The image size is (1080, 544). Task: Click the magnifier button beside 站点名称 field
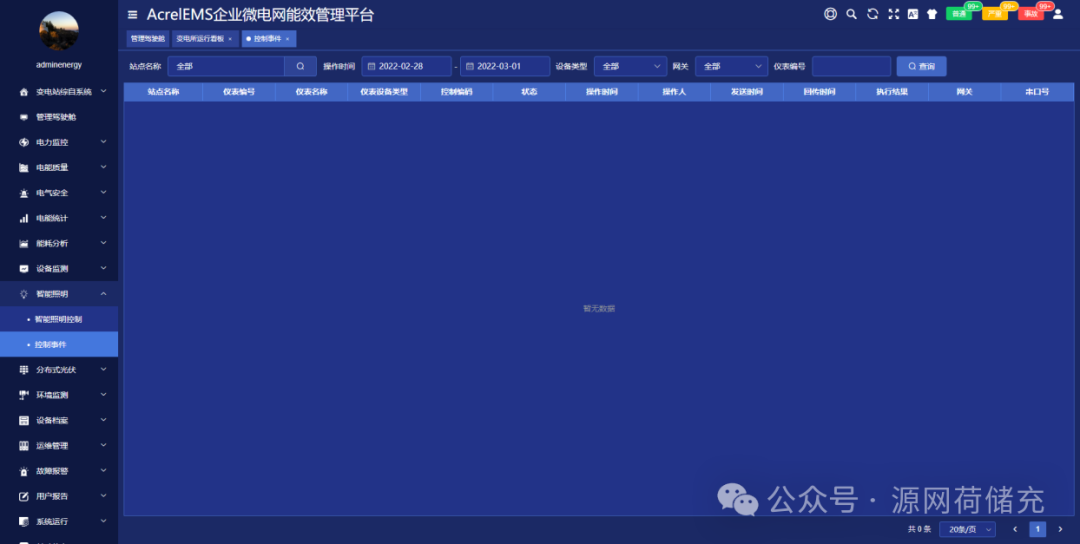click(x=300, y=66)
